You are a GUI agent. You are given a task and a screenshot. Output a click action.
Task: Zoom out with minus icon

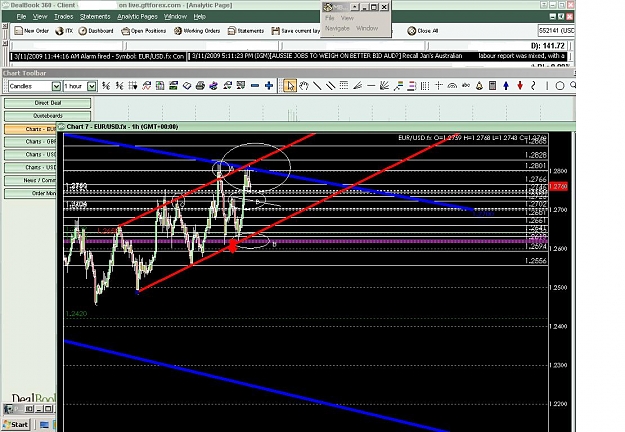[255, 86]
